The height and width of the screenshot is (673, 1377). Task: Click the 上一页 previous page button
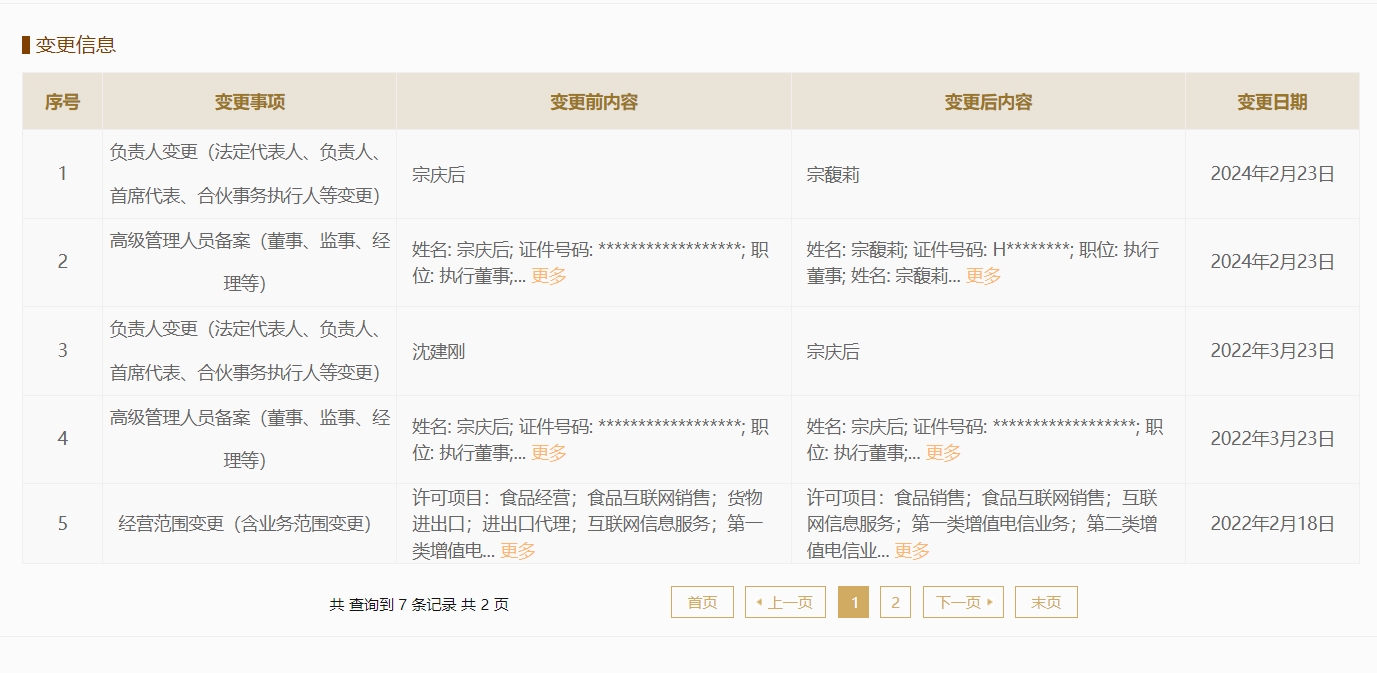[785, 602]
